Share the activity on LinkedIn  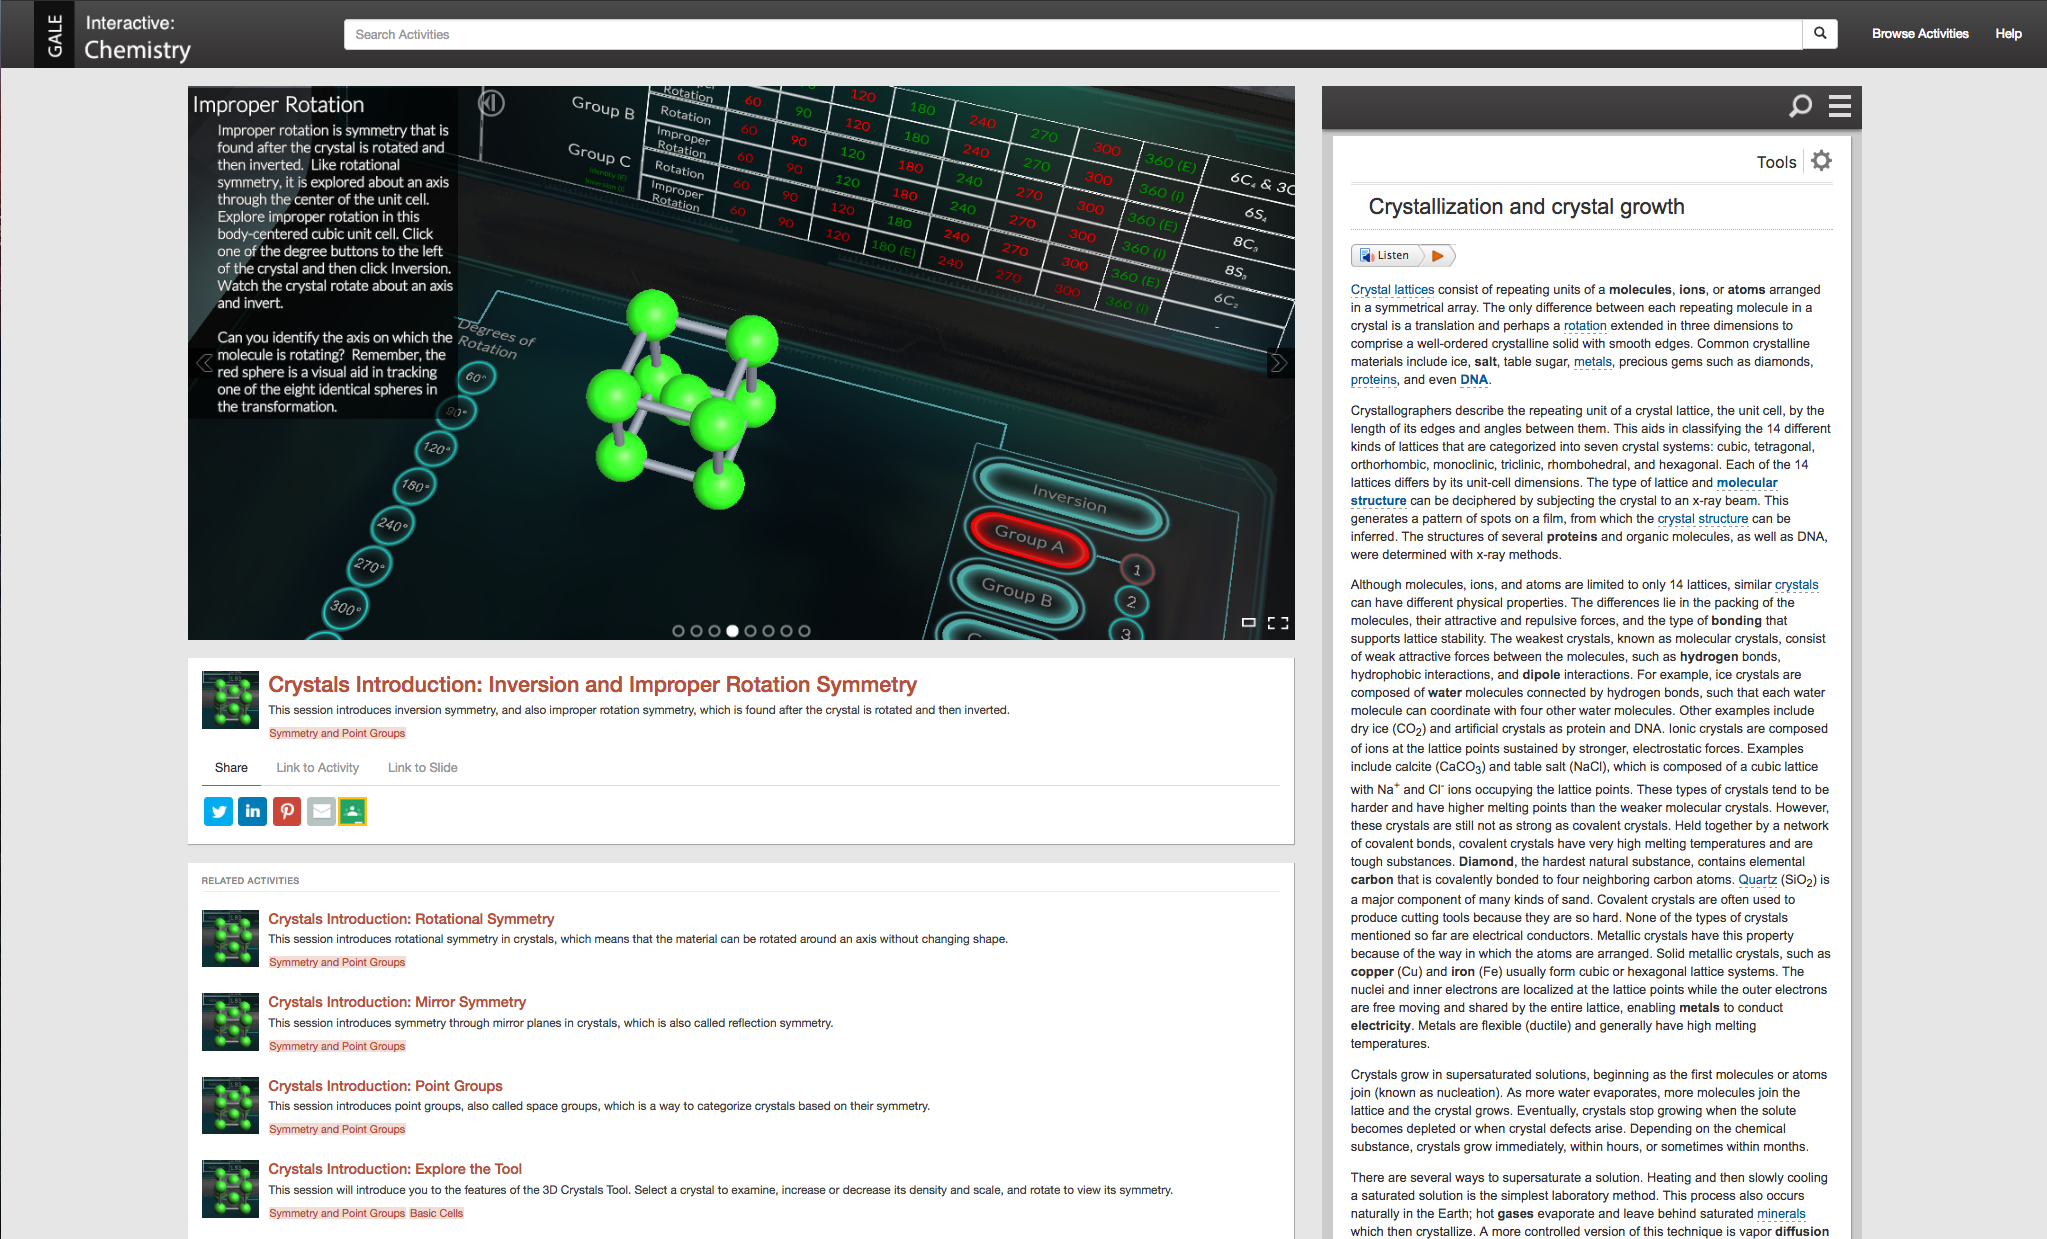[x=252, y=811]
